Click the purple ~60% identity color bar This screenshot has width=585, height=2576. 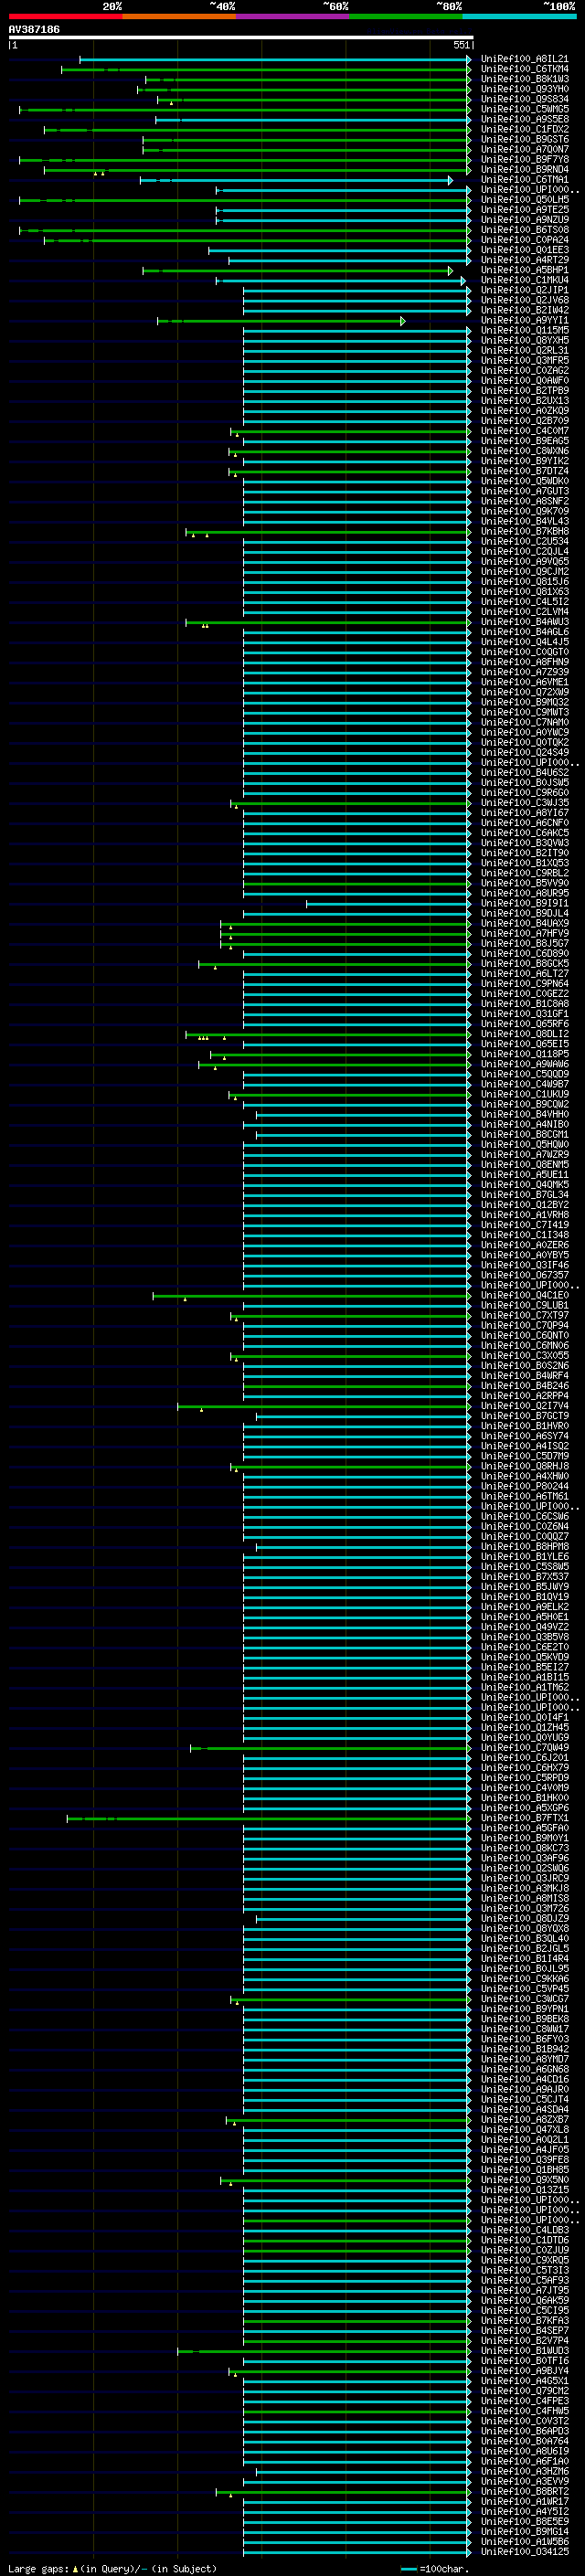pyautogui.click(x=292, y=16)
